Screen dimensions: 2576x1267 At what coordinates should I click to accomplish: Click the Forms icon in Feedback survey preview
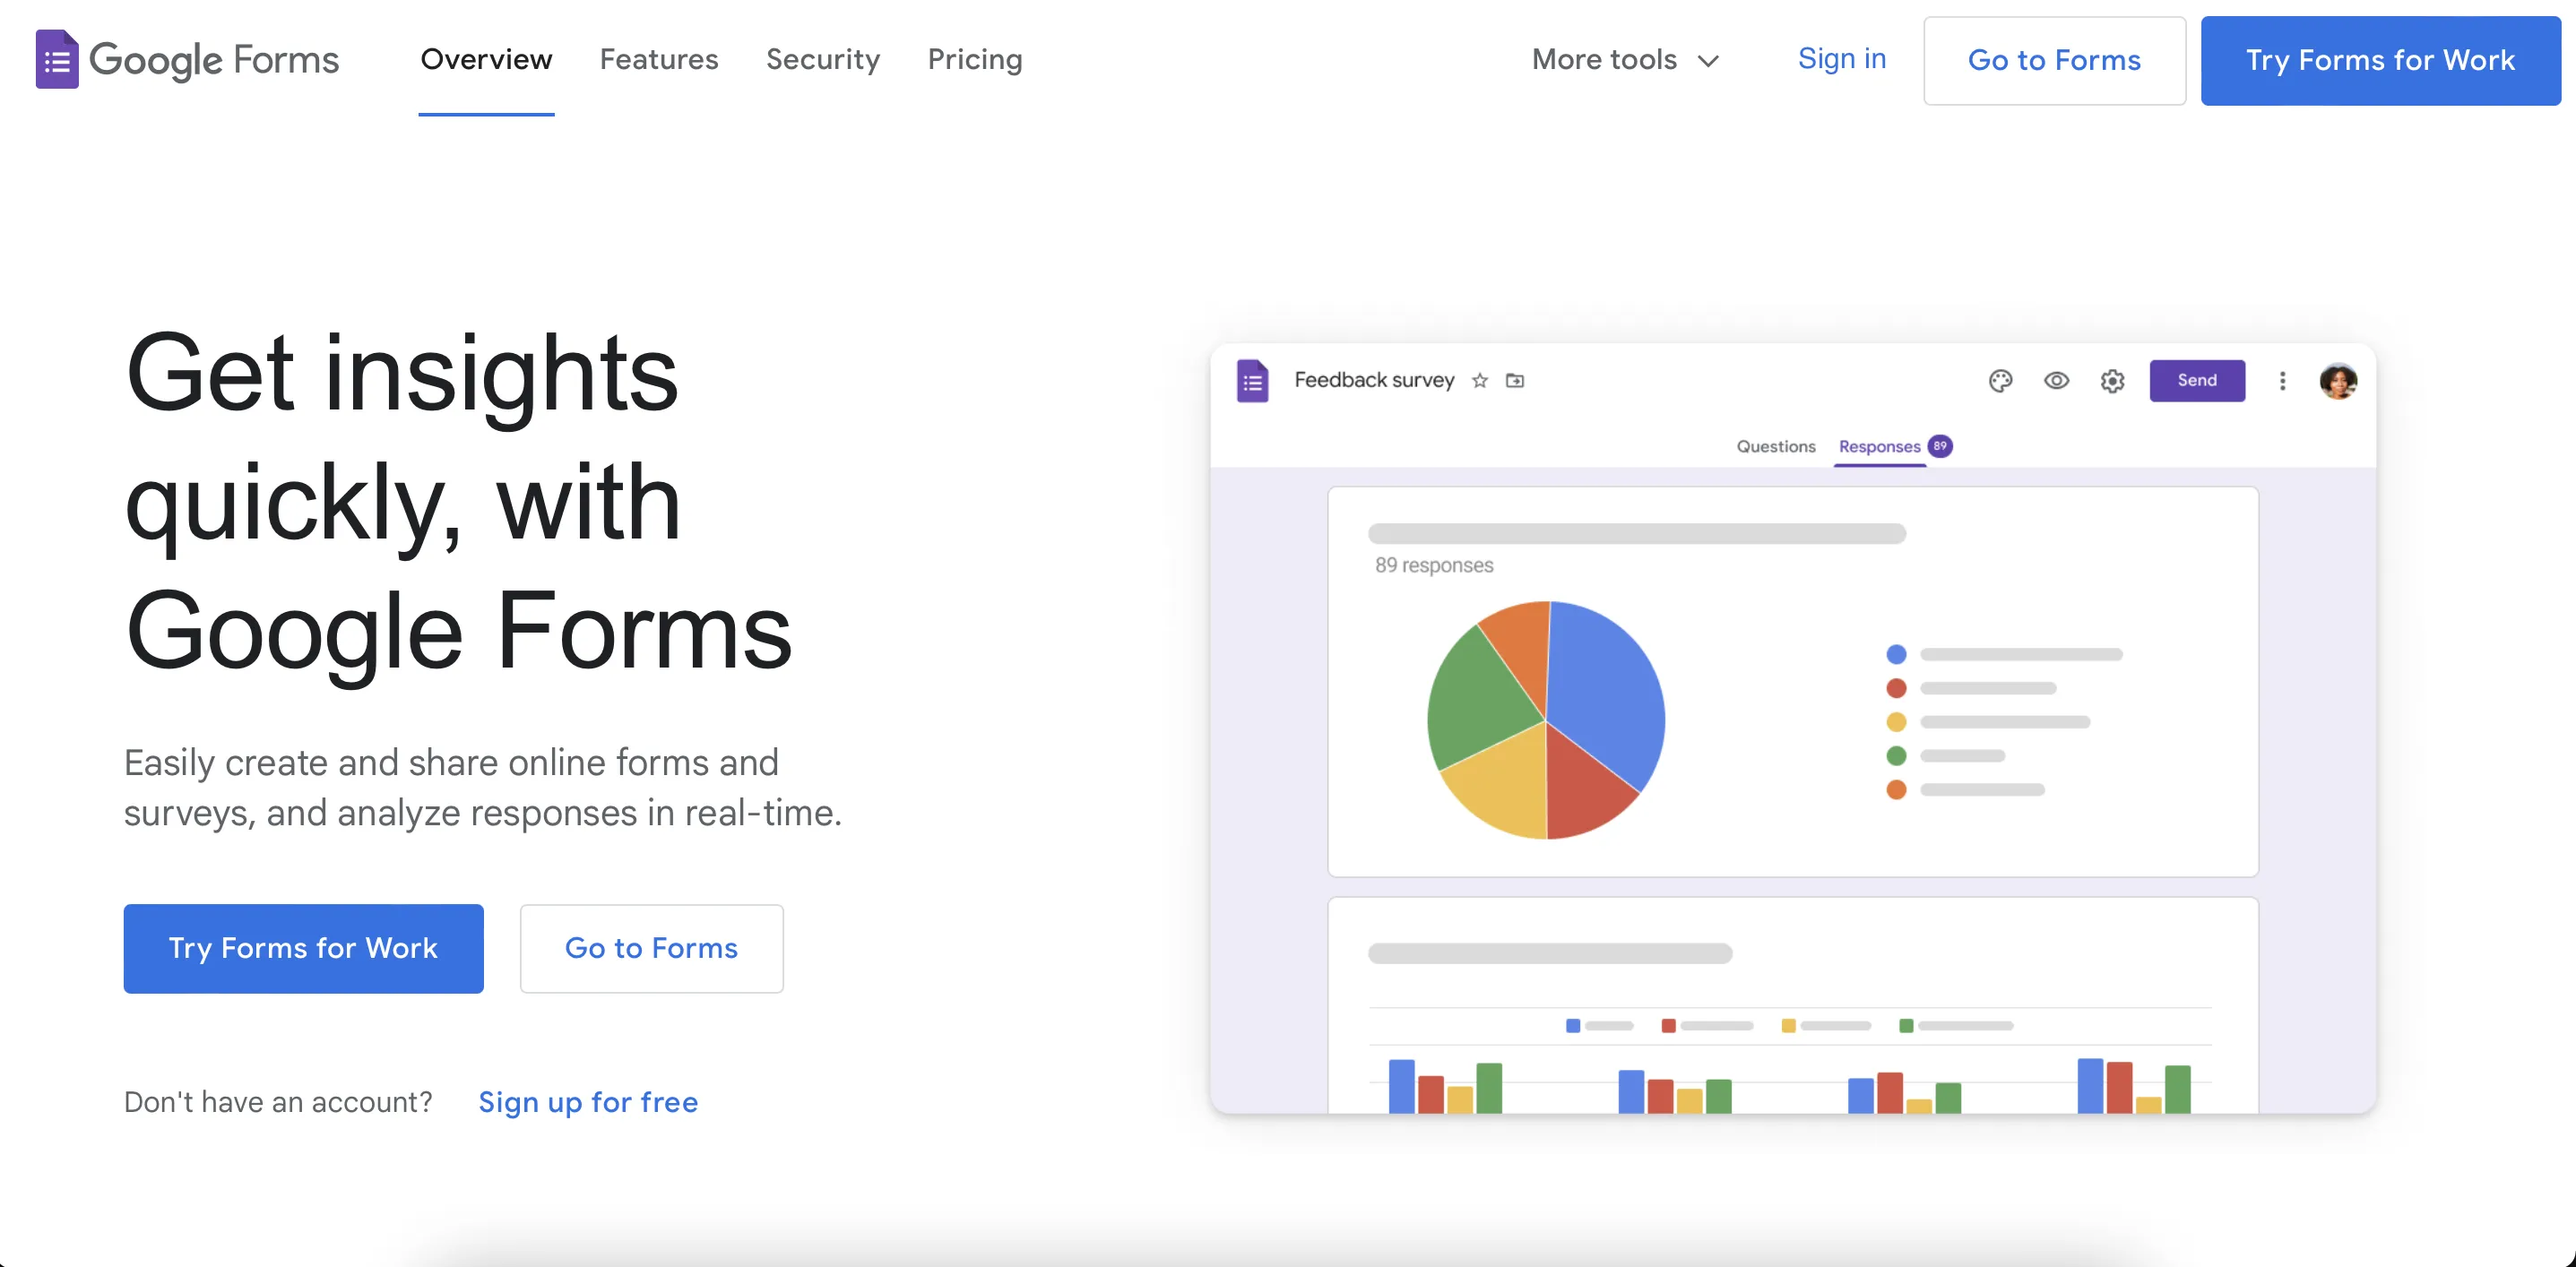[x=1252, y=381]
